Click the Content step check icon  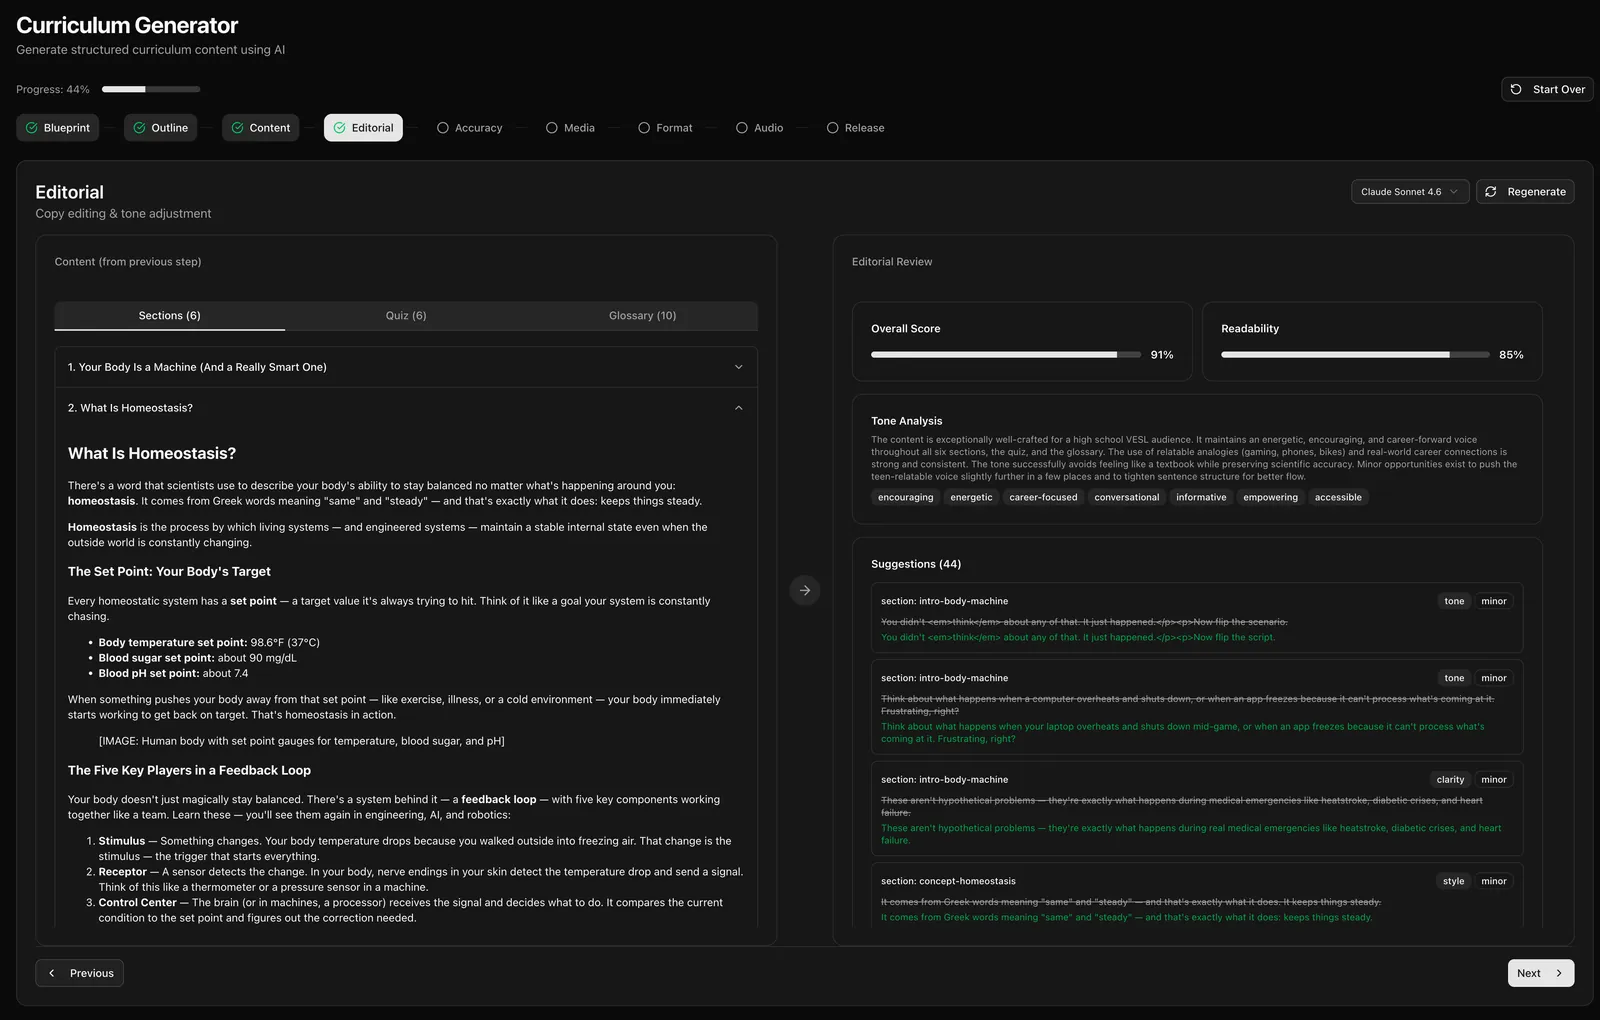click(x=238, y=128)
